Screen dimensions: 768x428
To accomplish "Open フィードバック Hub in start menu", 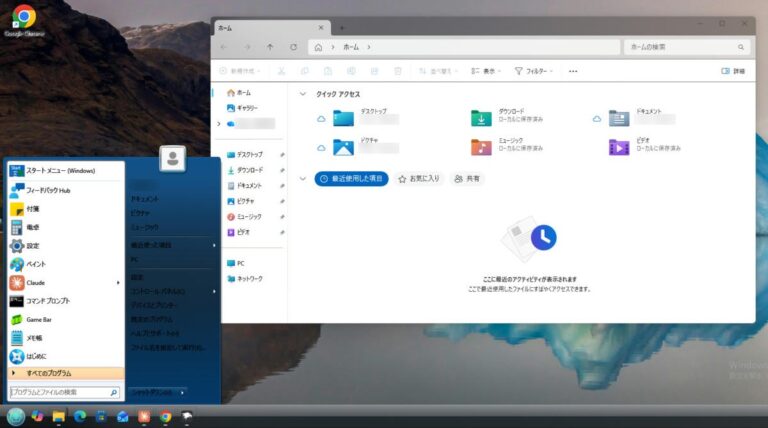I will [x=65, y=190].
